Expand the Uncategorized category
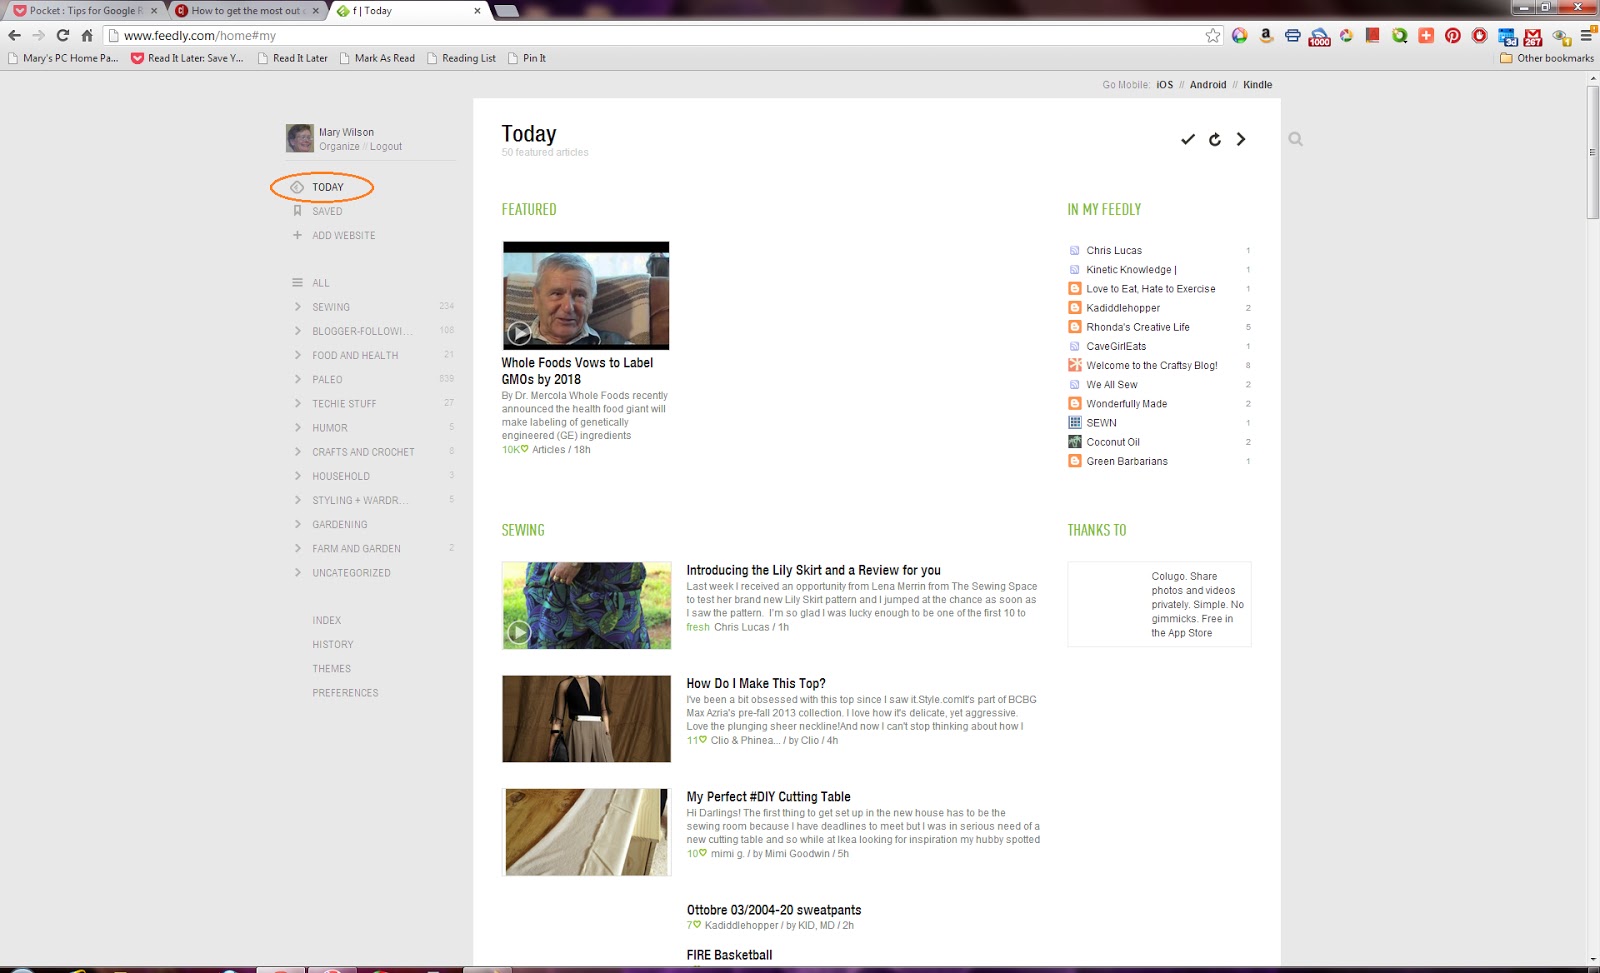This screenshot has height=973, width=1600. [x=297, y=573]
